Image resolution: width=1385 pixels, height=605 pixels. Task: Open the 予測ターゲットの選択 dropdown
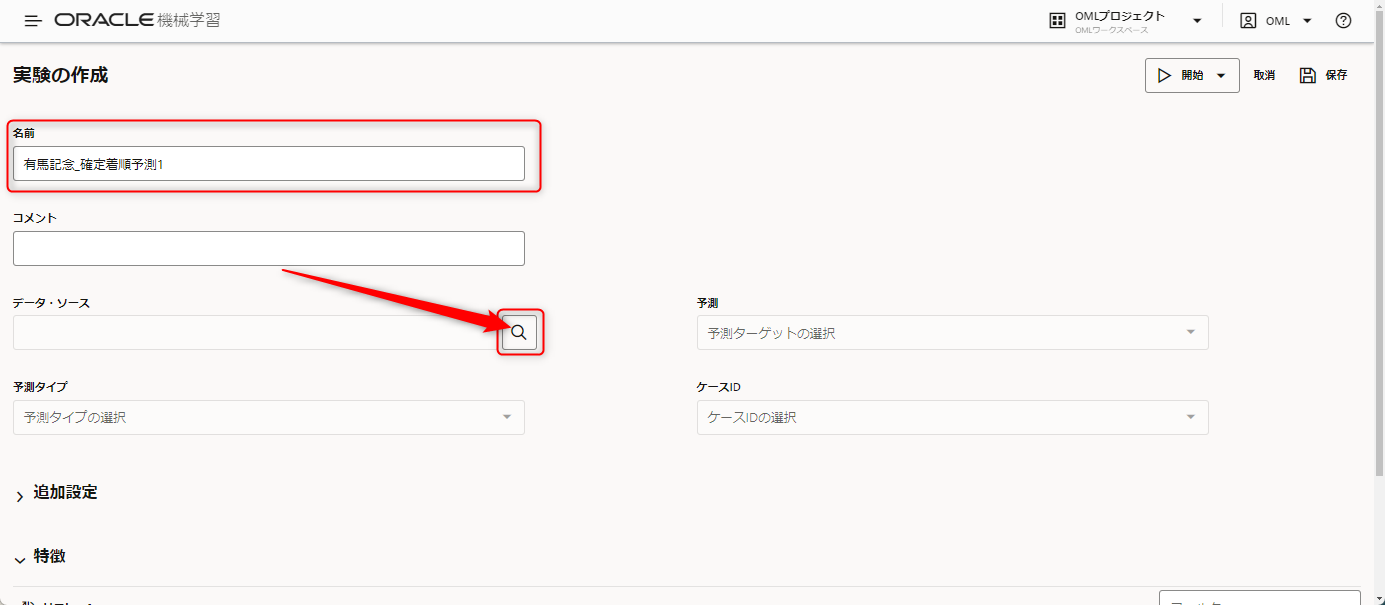tap(952, 333)
